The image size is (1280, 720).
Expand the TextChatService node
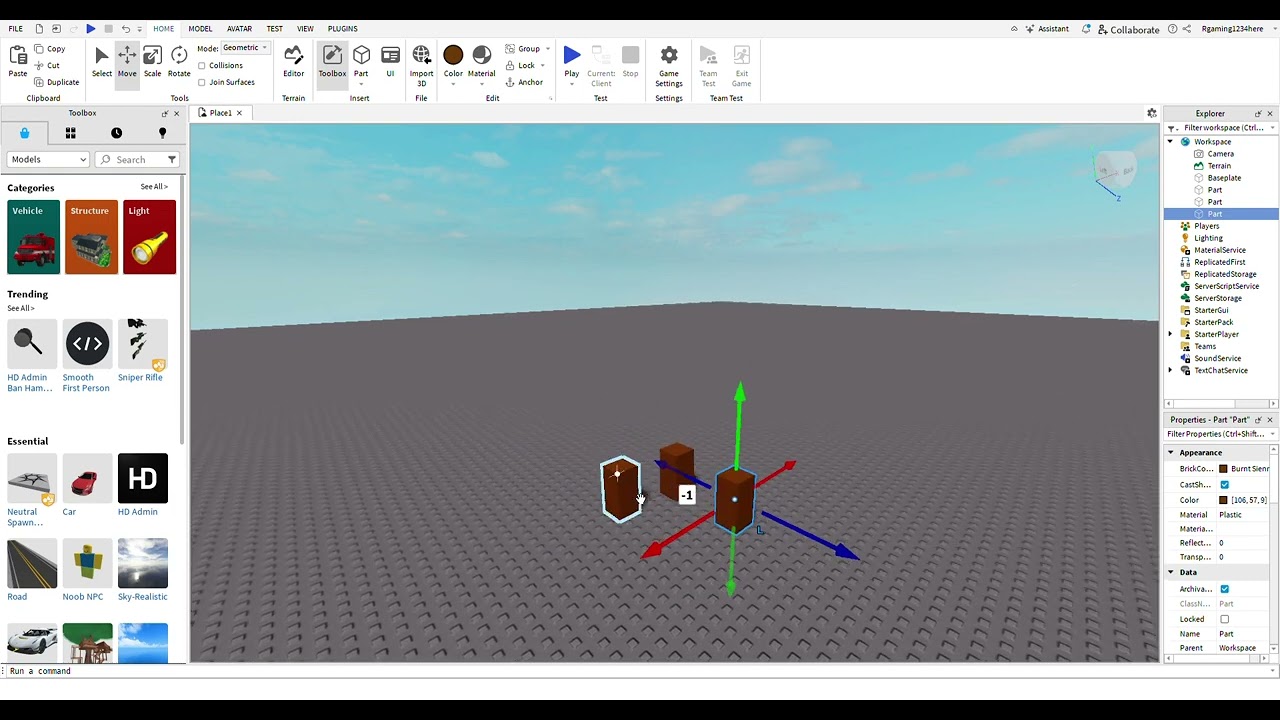(x=1171, y=370)
